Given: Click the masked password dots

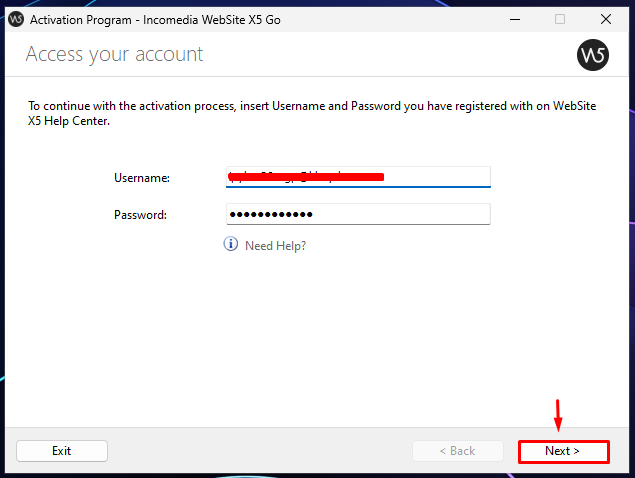Looking at the screenshot, I should tap(271, 214).
